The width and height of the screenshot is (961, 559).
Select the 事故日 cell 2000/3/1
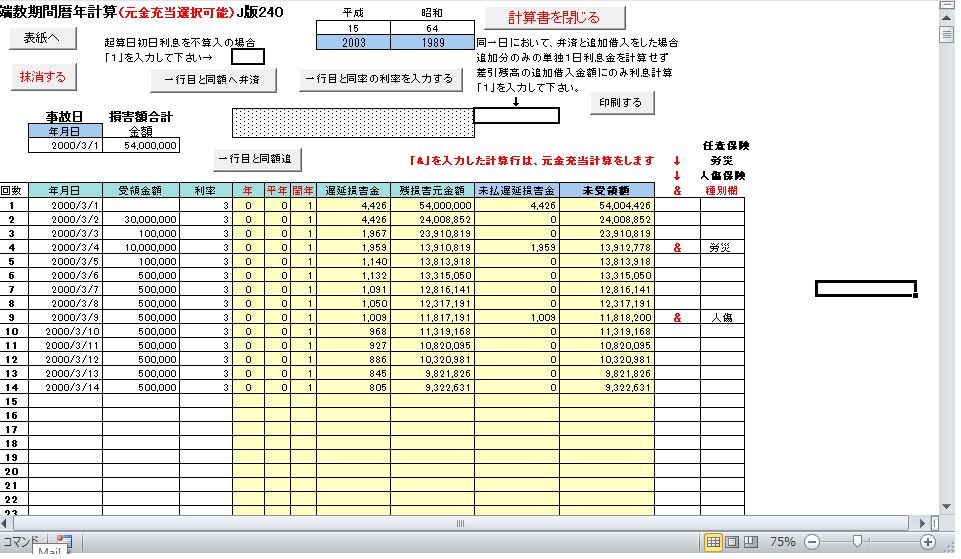pyautogui.click(x=65, y=145)
